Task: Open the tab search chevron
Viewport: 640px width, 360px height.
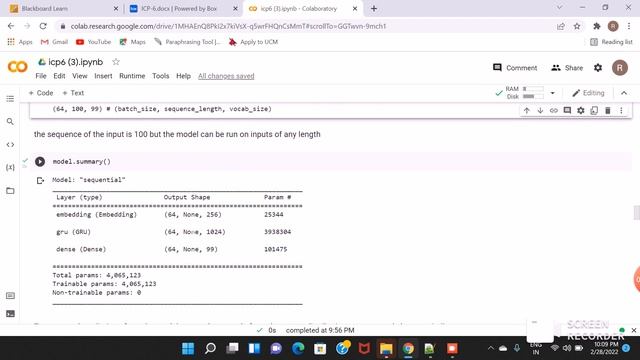Action: tap(559, 8)
